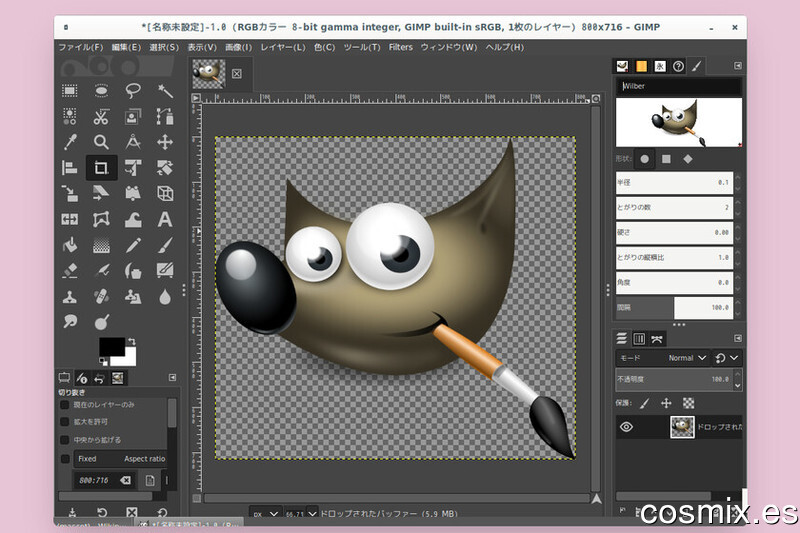The image size is (800, 533).
Task: Toggle 拡大を許可 checkbox
Action: click(x=65, y=422)
